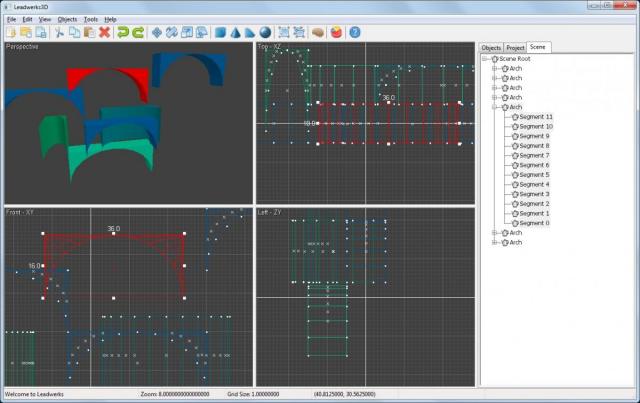Click the New file toolbar icon
The image size is (640, 403).
click(11, 32)
